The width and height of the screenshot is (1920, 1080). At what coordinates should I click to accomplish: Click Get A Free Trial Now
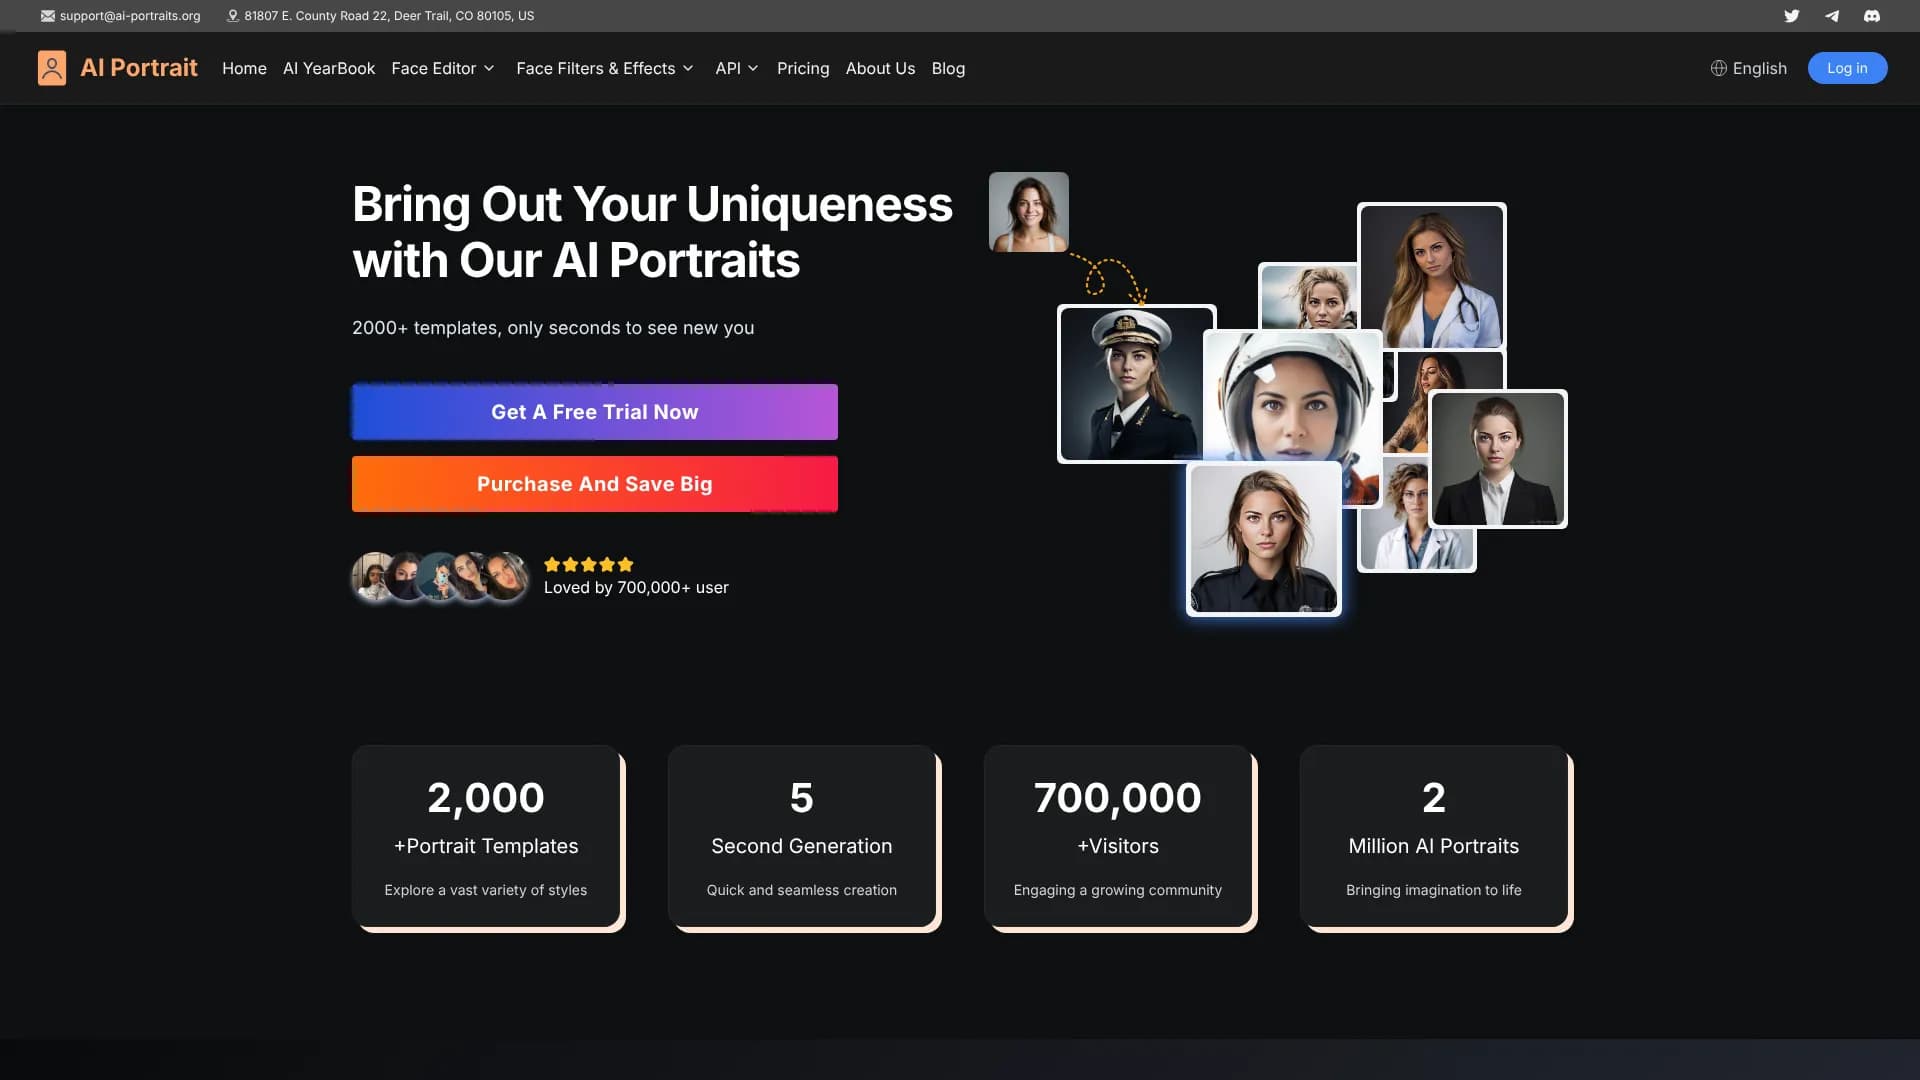(x=594, y=411)
